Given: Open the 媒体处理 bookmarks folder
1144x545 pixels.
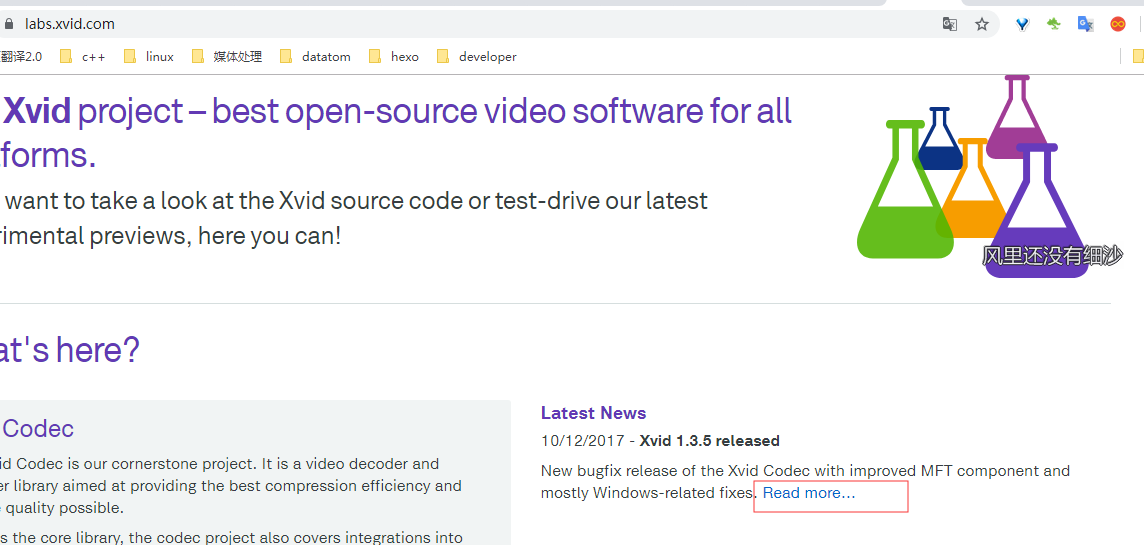Looking at the screenshot, I should click(x=227, y=56).
